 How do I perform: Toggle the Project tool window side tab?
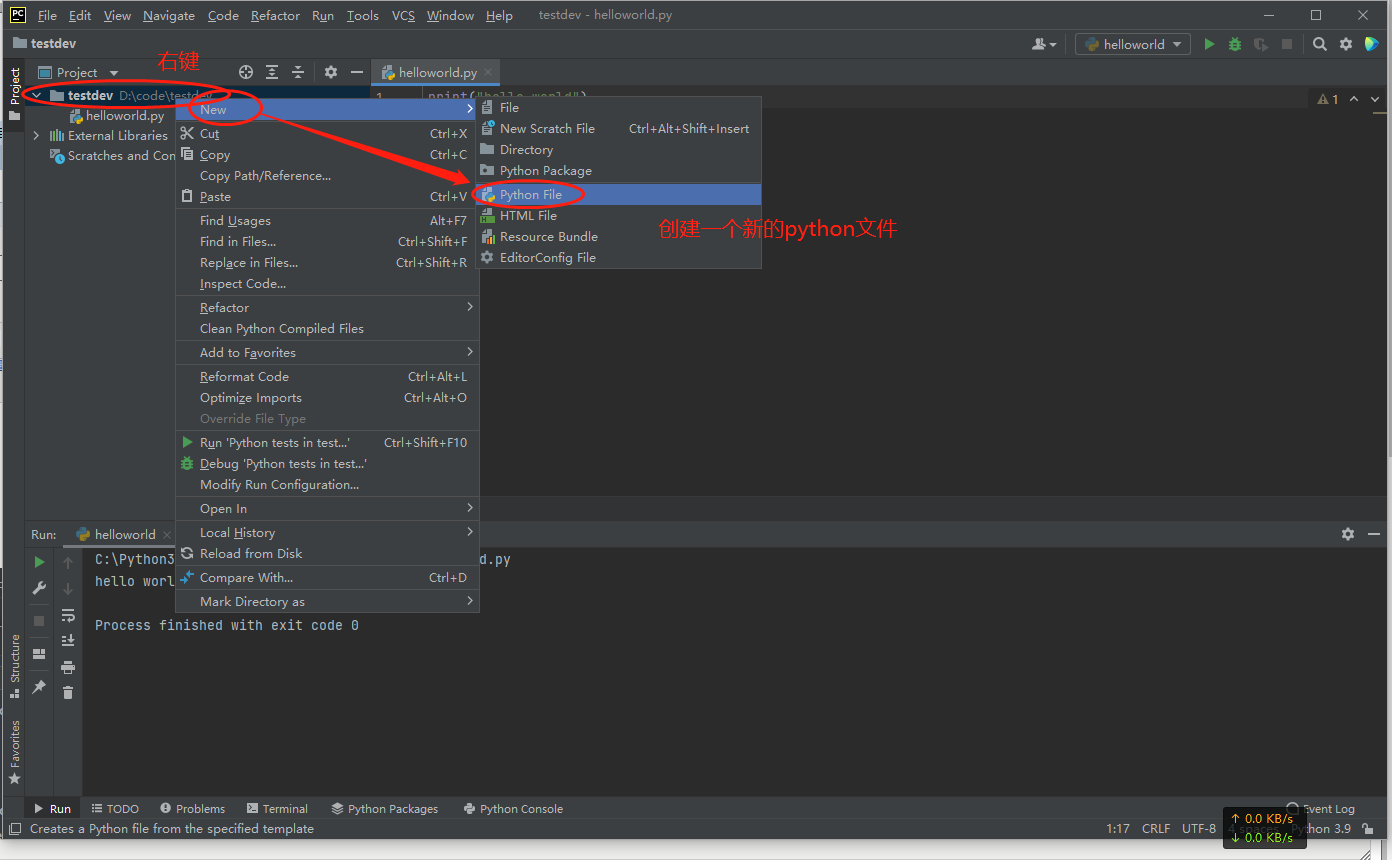(x=14, y=93)
